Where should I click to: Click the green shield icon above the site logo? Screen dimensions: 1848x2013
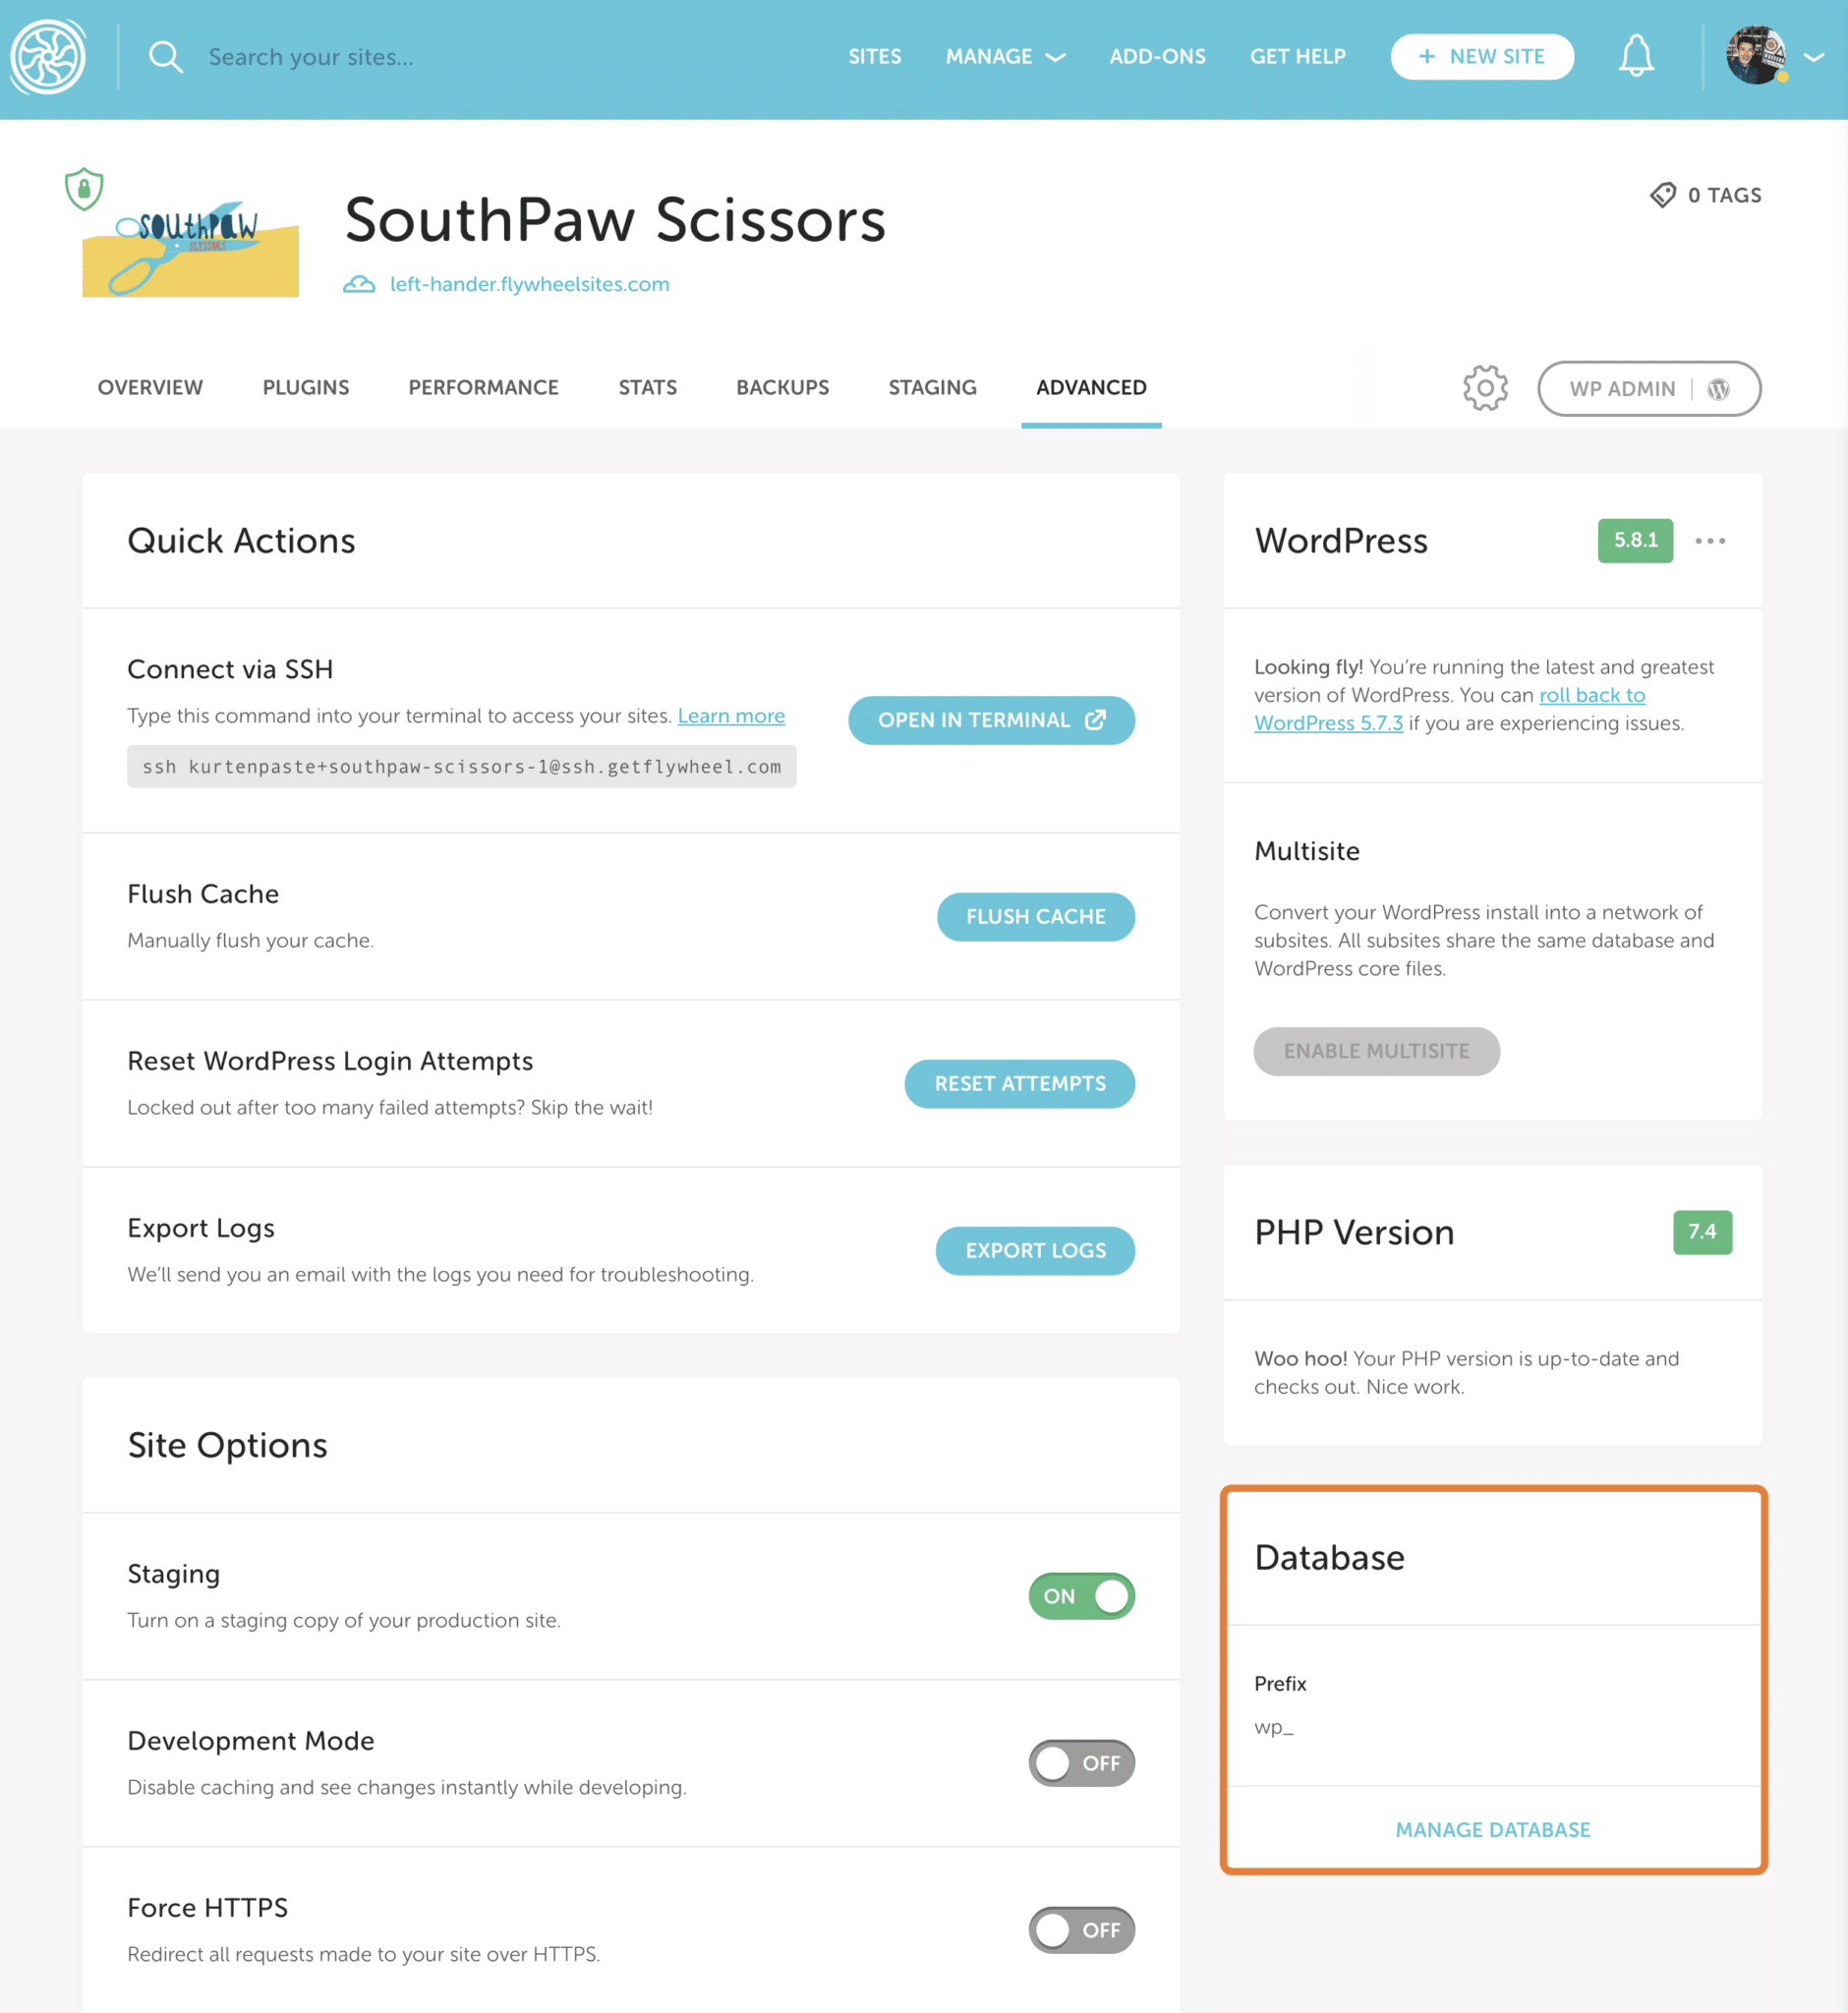click(x=84, y=188)
